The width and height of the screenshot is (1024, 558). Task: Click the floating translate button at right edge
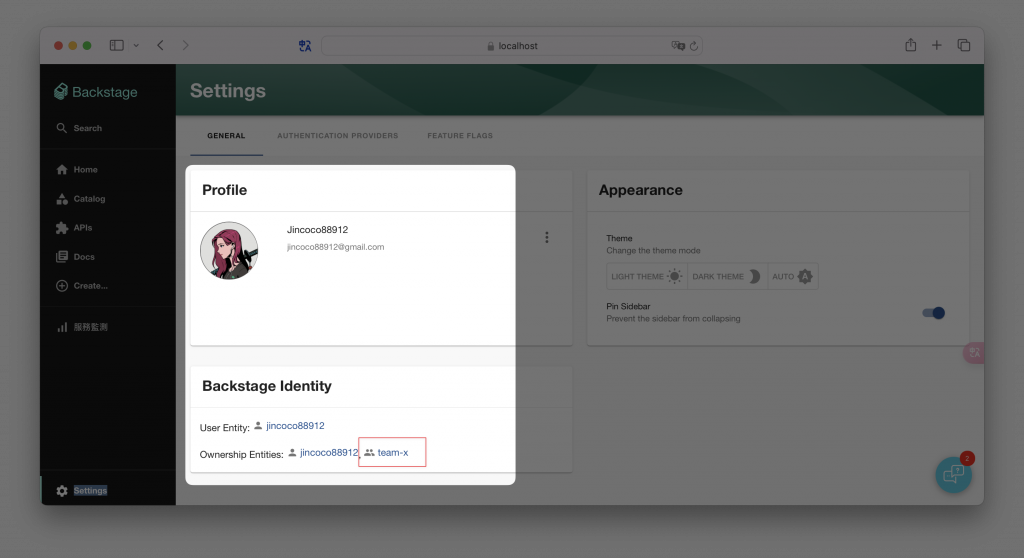(x=974, y=353)
